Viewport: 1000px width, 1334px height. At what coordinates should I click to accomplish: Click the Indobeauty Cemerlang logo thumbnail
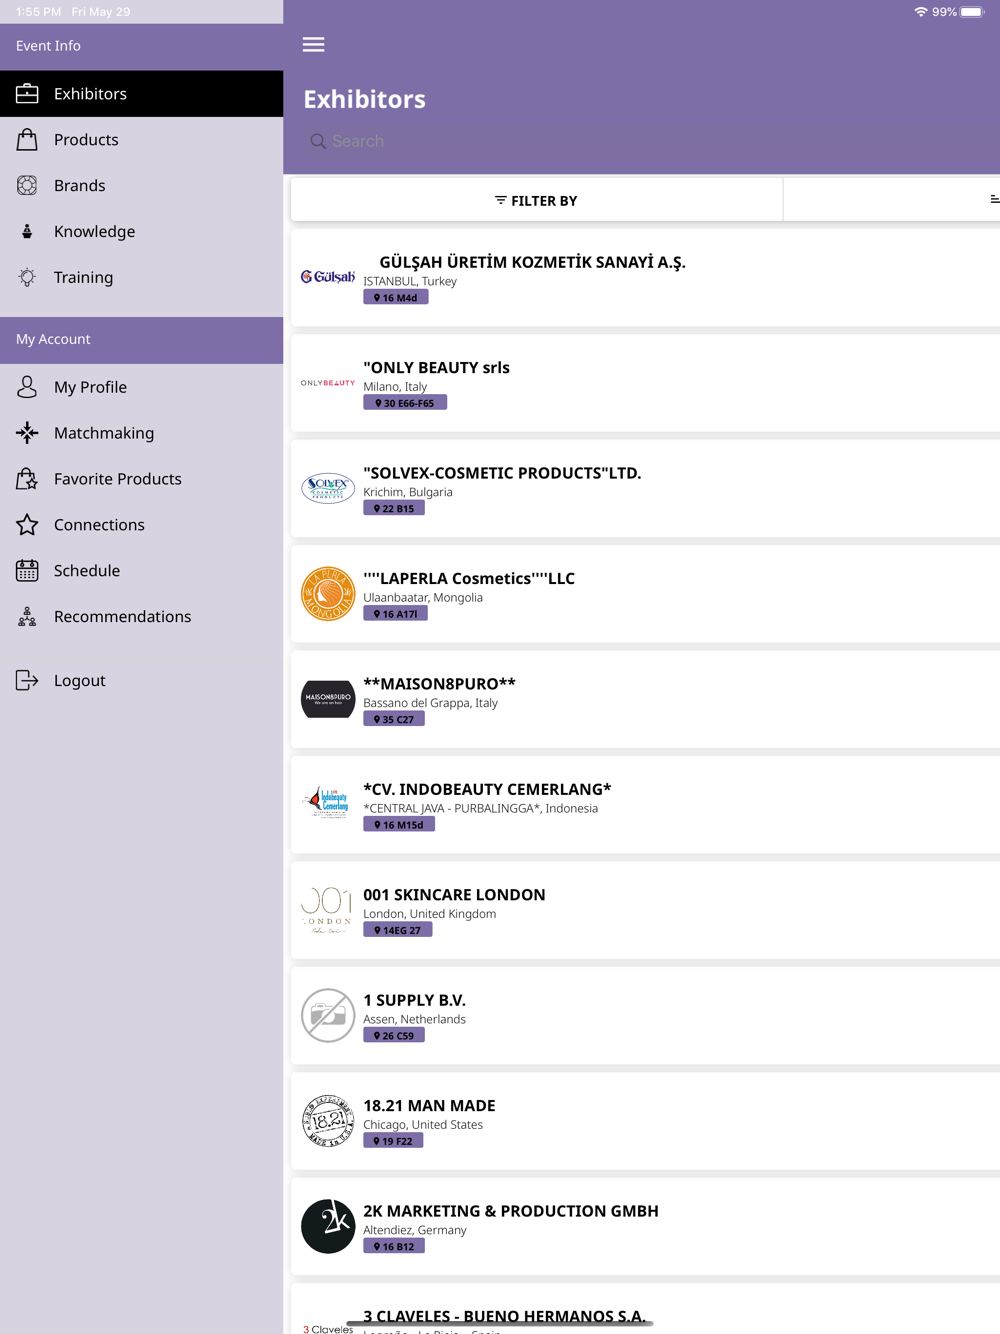[328, 802]
